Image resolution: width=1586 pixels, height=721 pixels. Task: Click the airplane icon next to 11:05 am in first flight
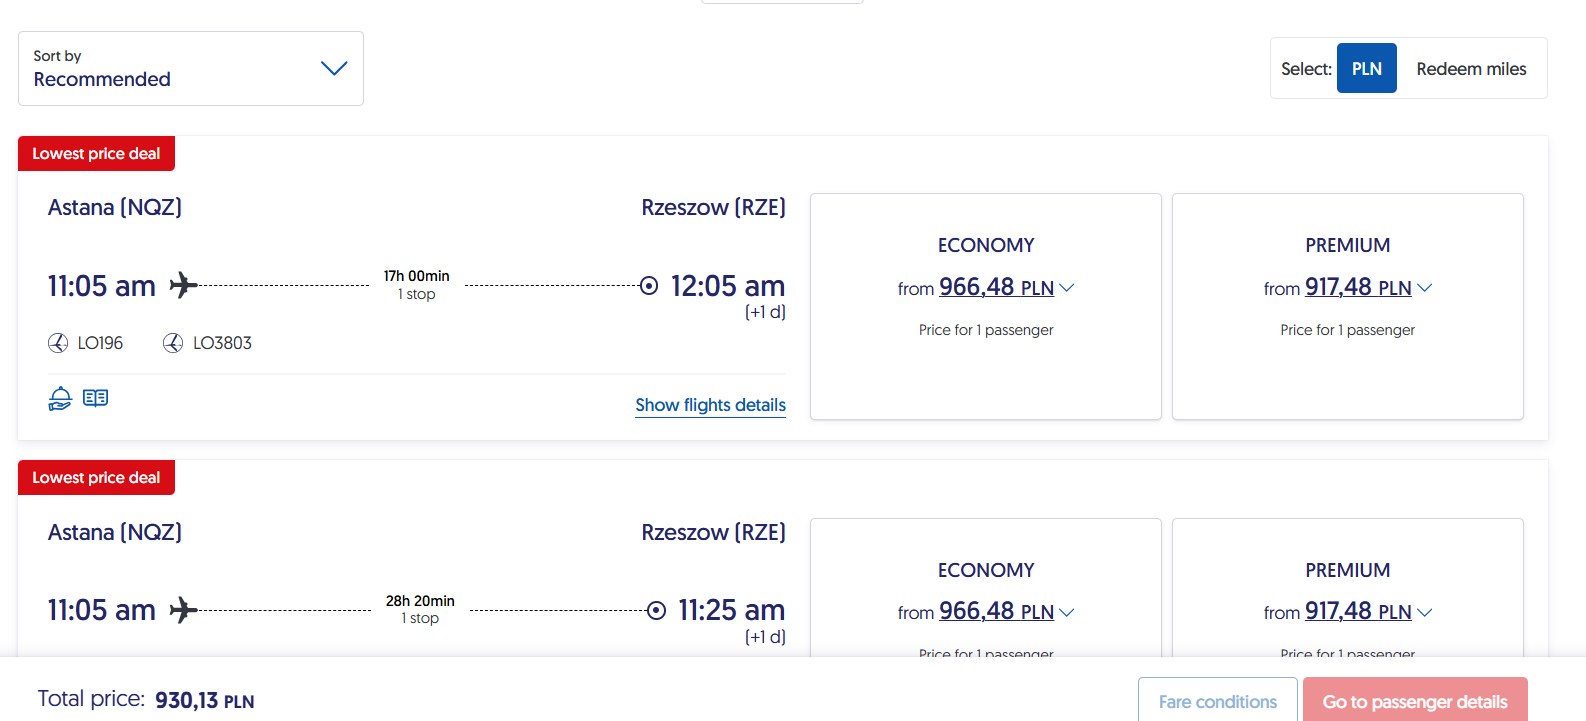click(183, 285)
